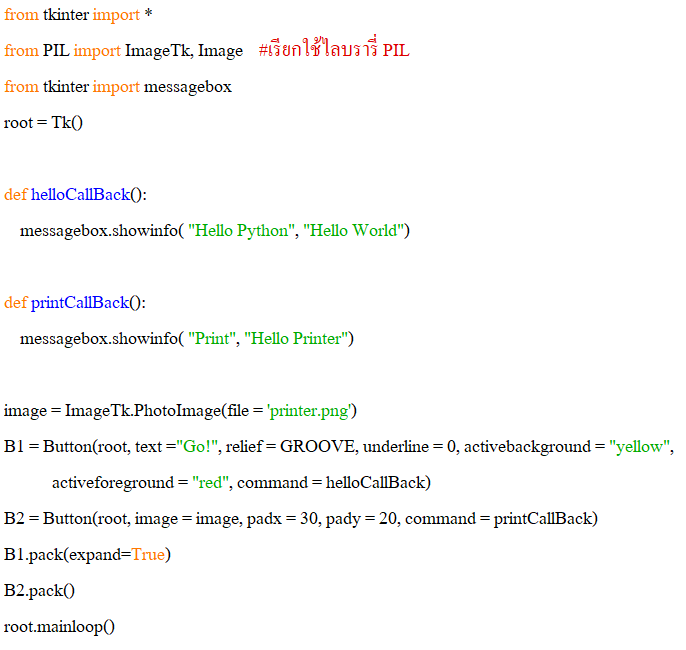
Task: Click the line 'root.mainloop()'
Action: tap(60, 627)
